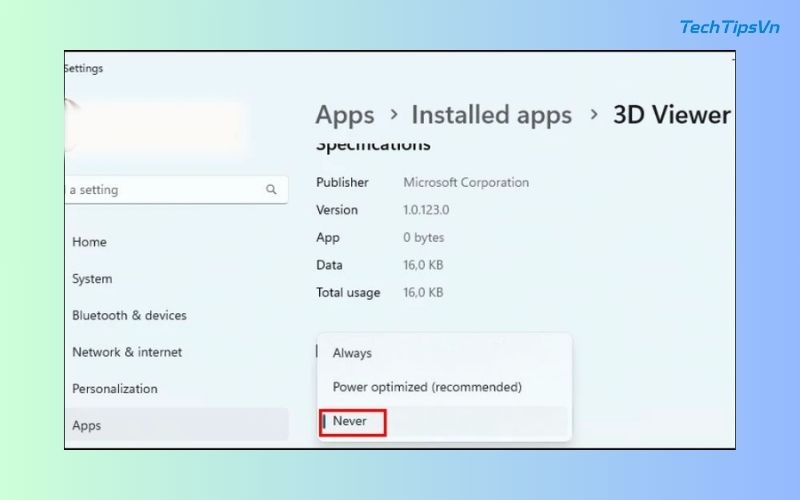The height and width of the screenshot is (500, 800).
Task: Click the App size 0 bytes value
Action: pos(423,238)
